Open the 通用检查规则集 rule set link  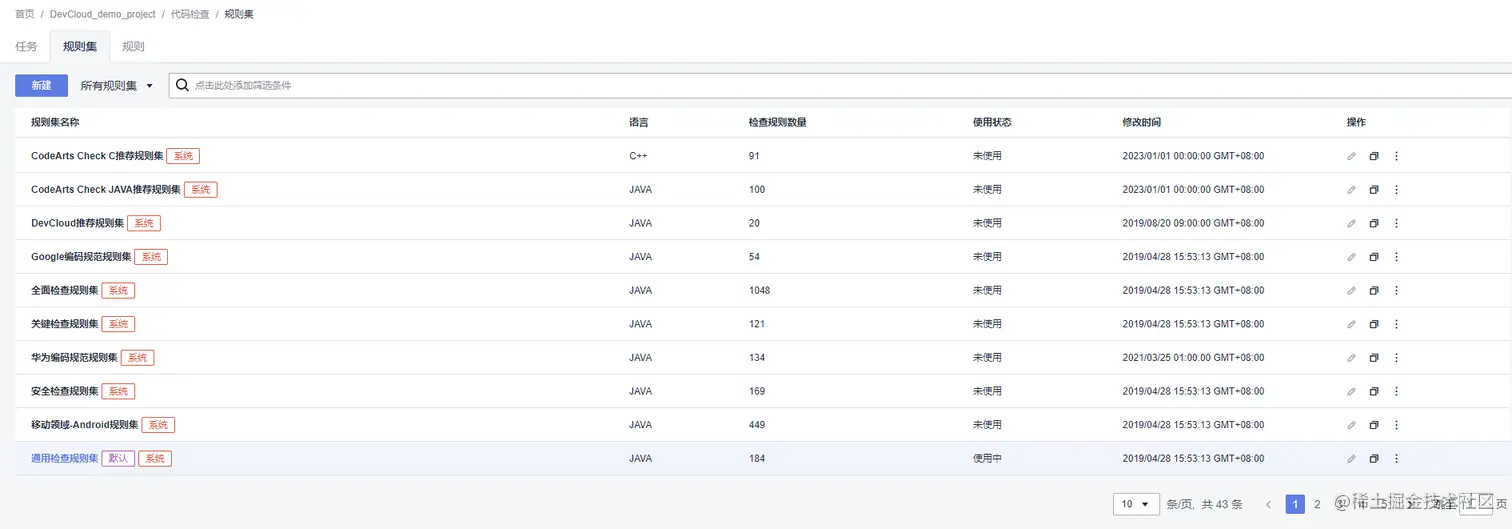tap(65, 459)
